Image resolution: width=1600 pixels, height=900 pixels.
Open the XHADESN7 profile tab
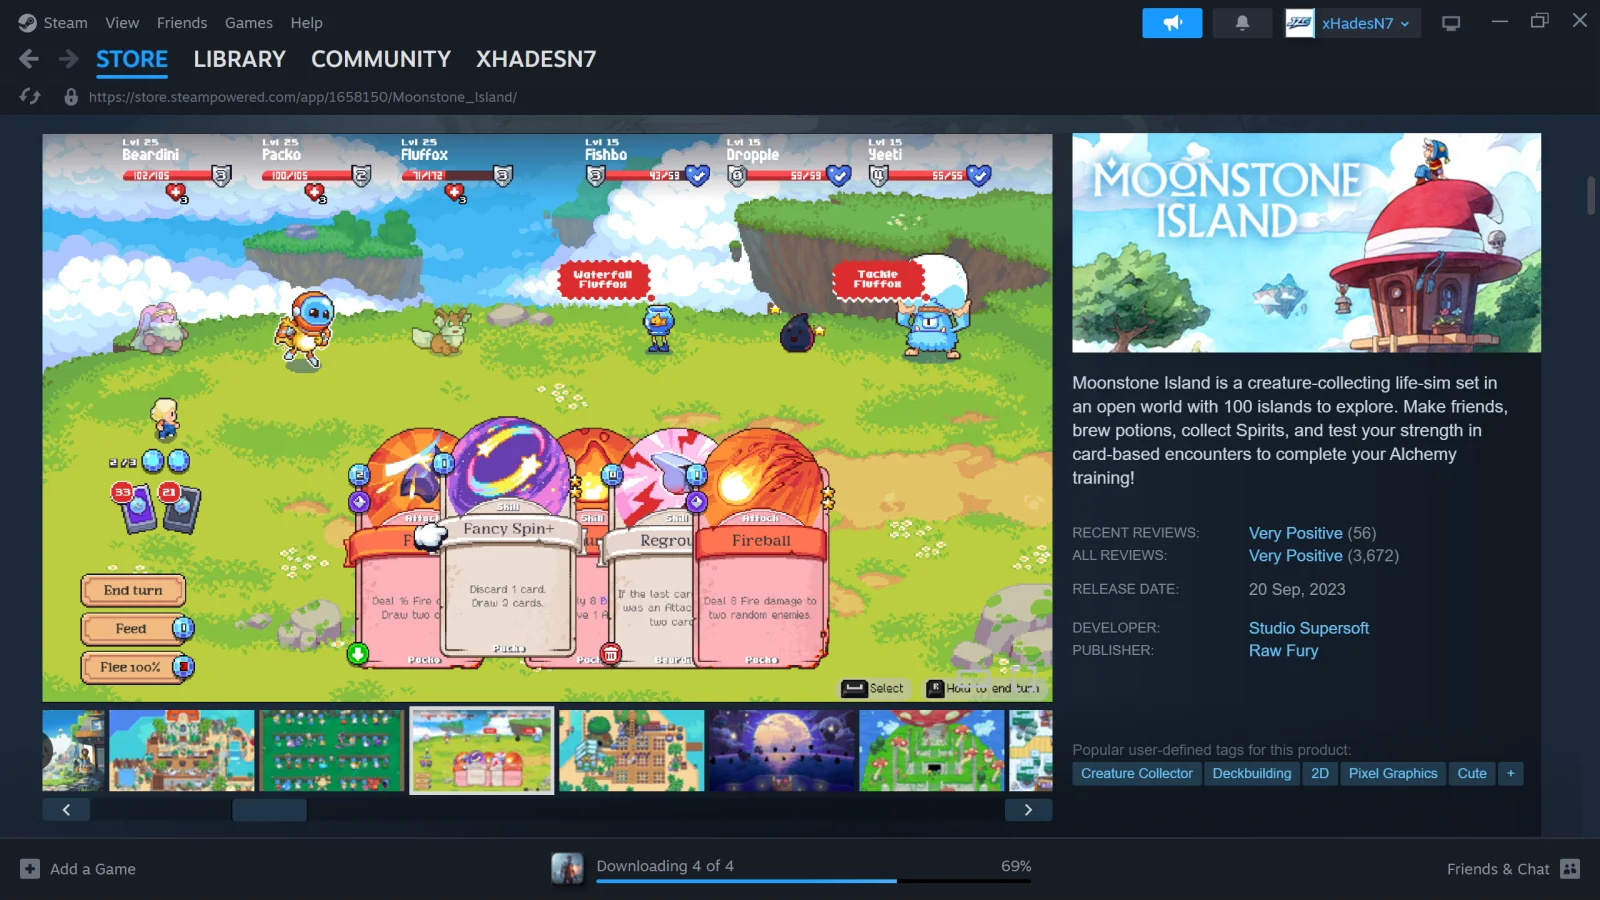tap(536, 59)
